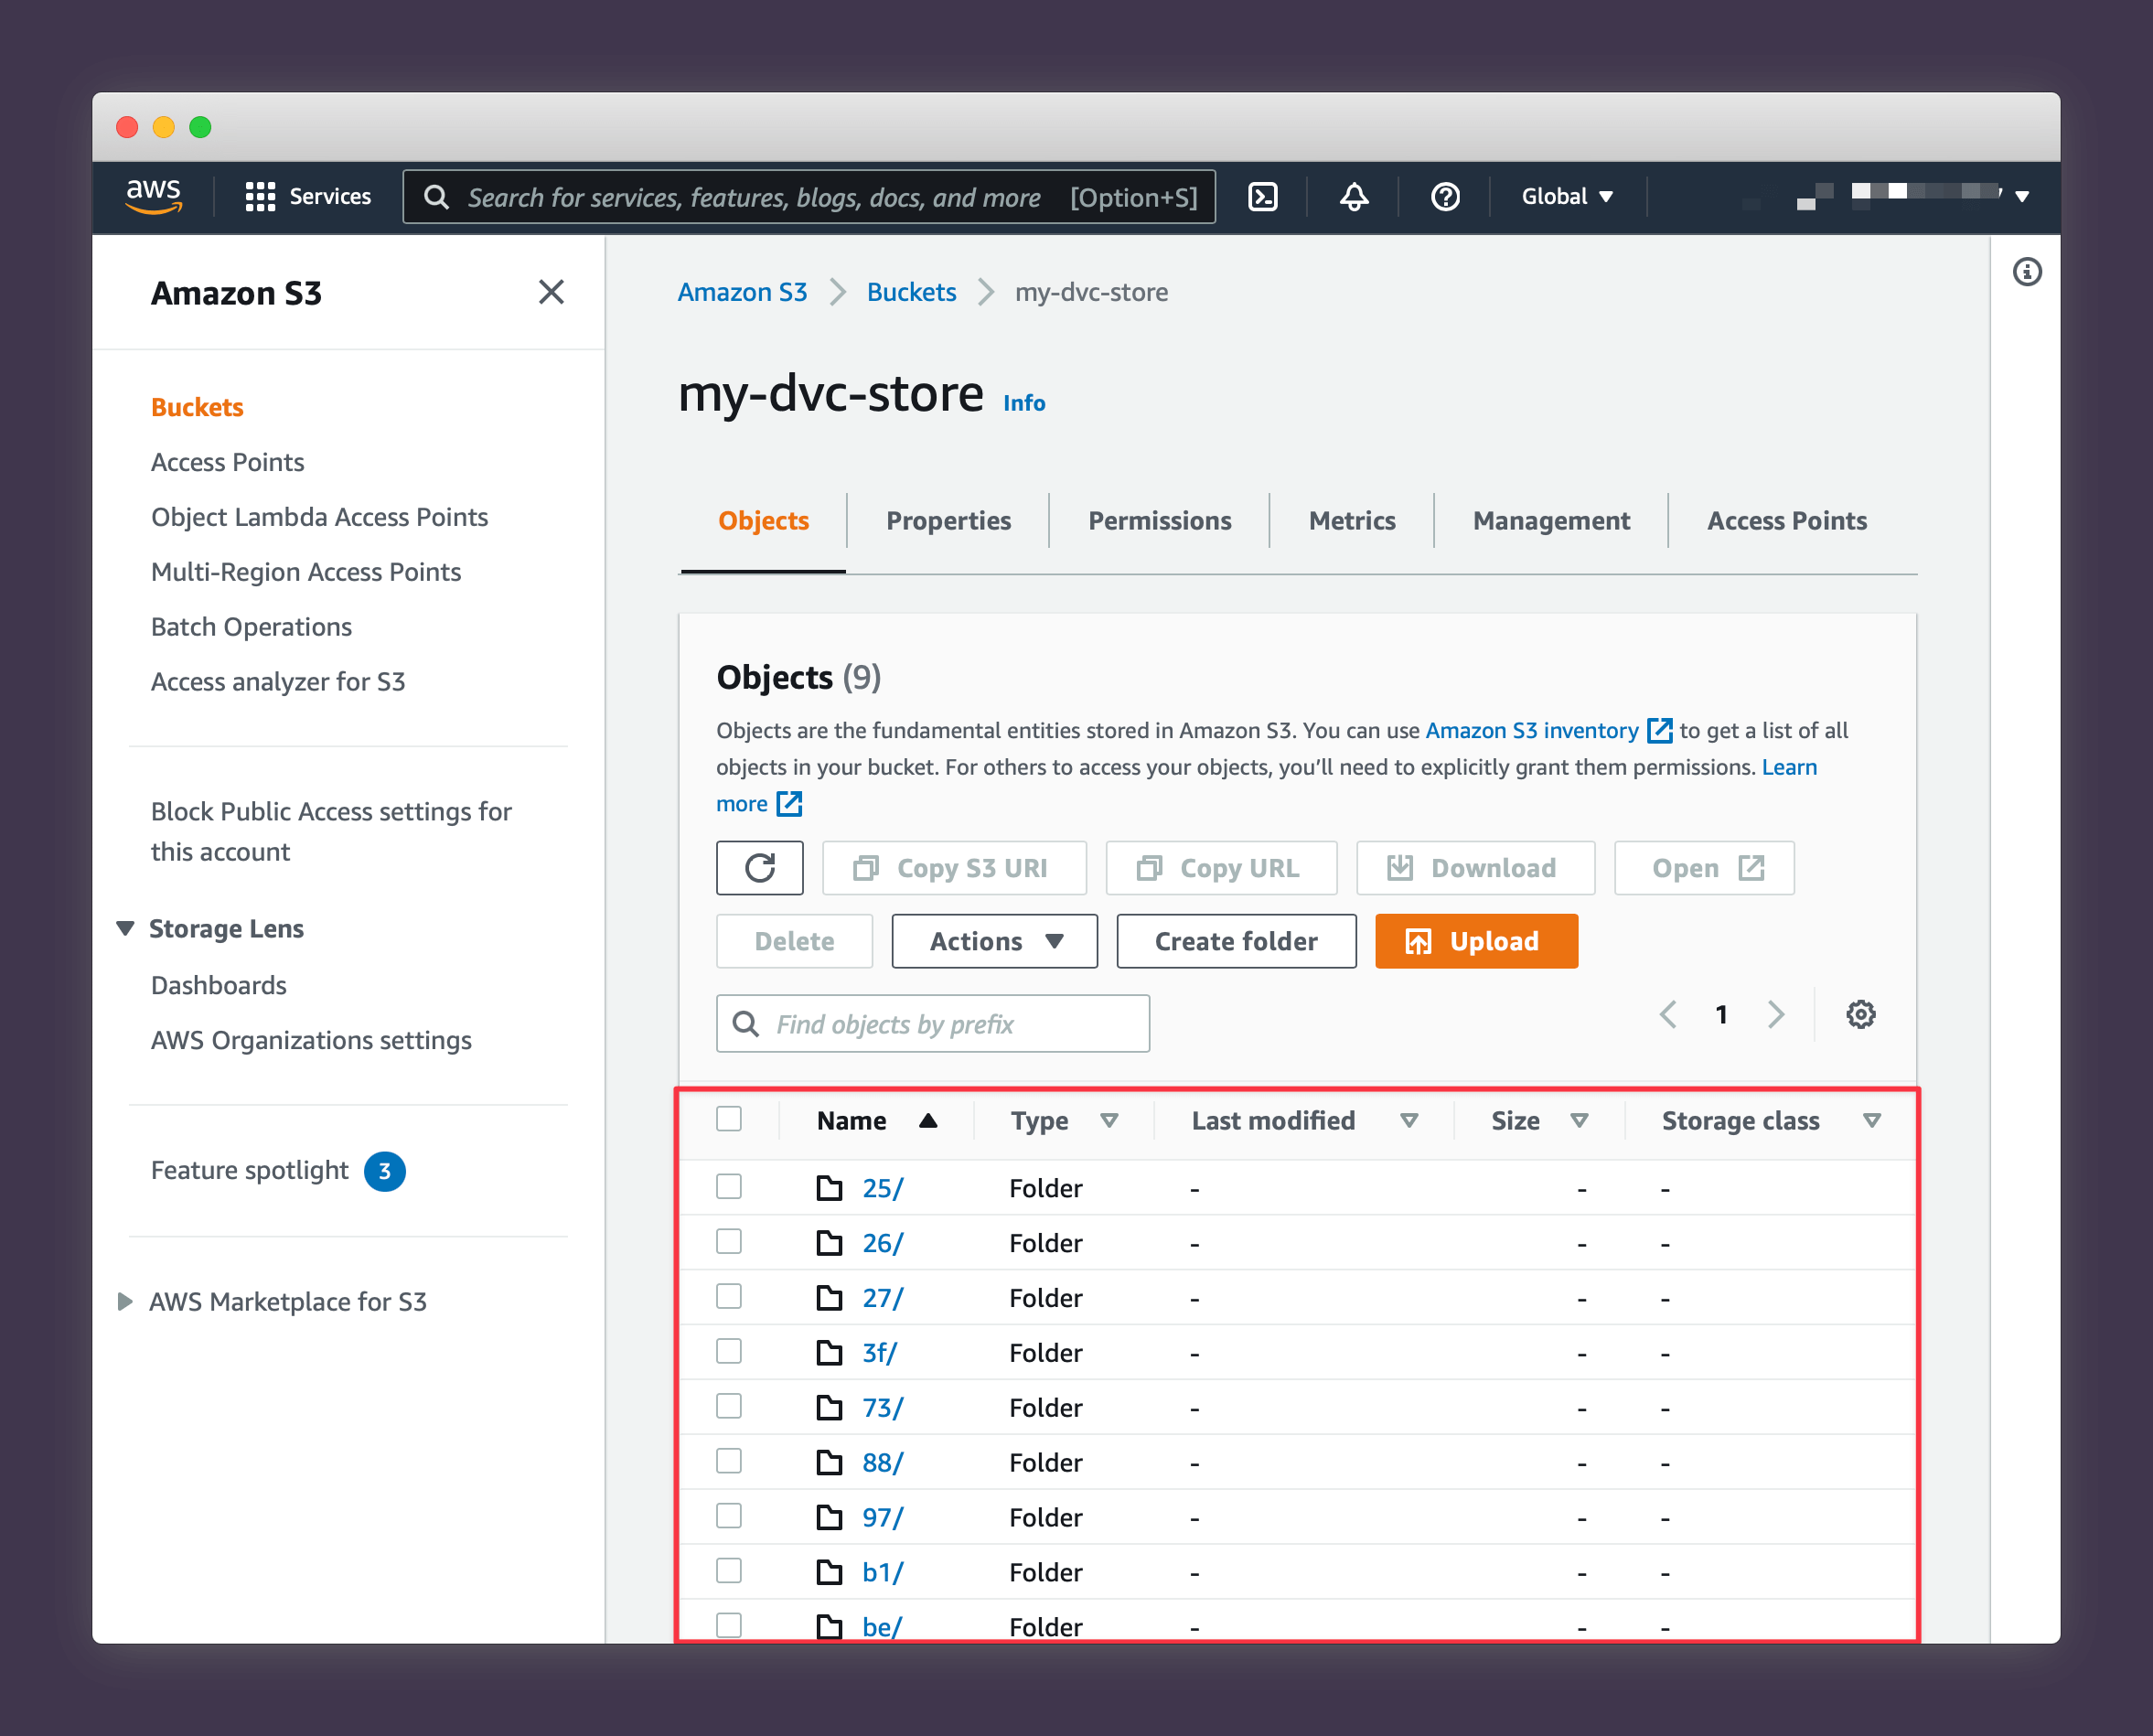
Task: Click the info panel icon at right edge
Action: click(x=2027, y=272)
